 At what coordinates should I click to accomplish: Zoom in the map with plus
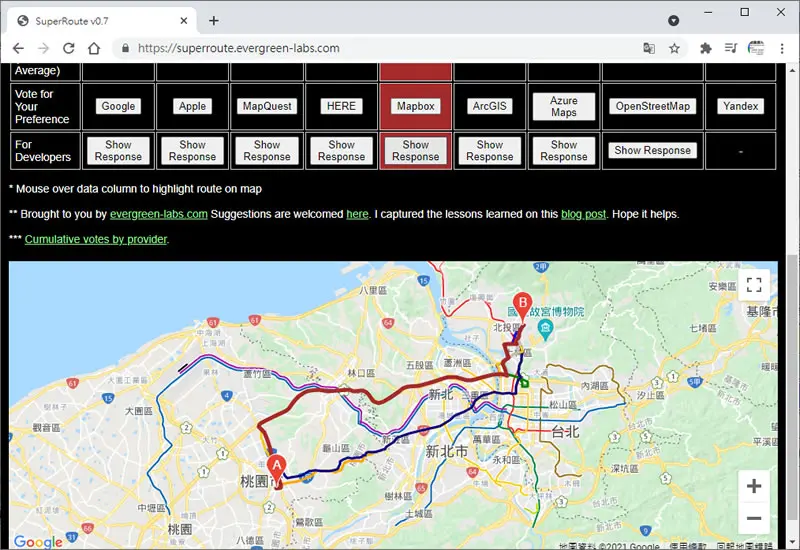(x=754, y=486)
